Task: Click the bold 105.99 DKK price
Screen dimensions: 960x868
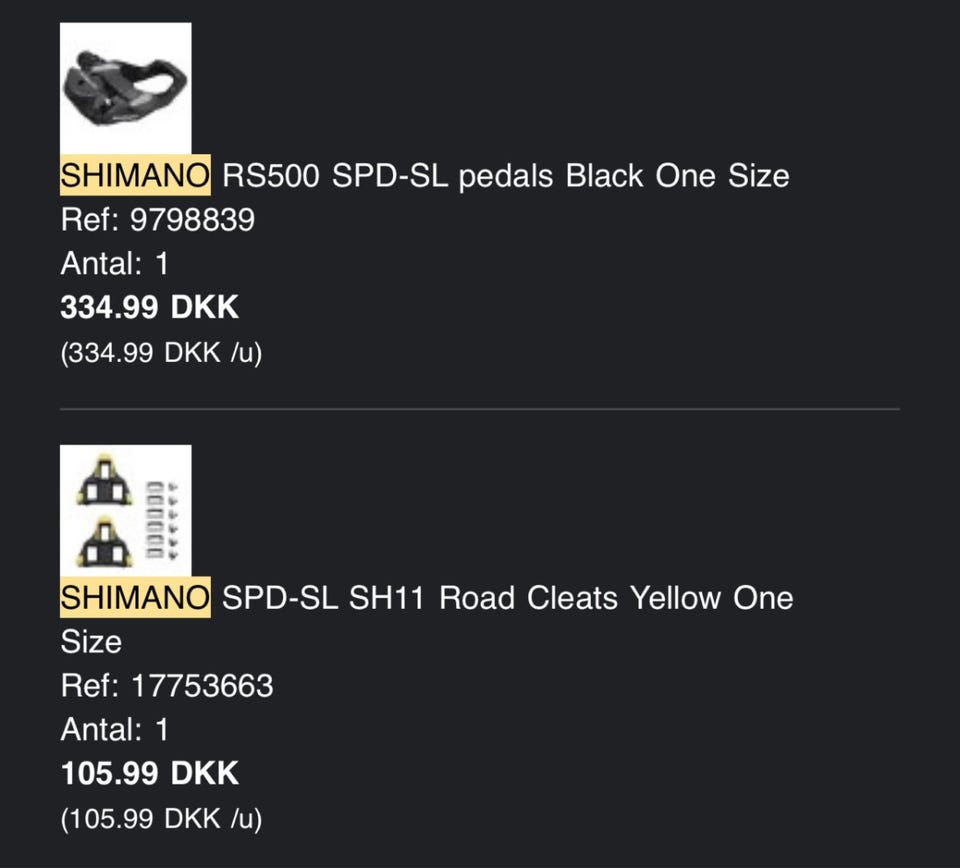Action: [x=150, y=773]
